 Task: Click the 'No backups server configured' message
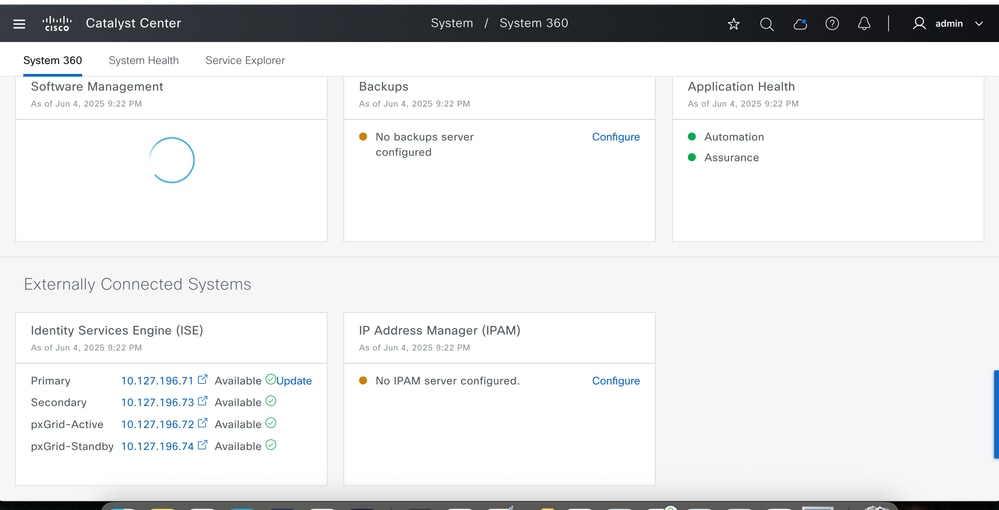point(424,145)
